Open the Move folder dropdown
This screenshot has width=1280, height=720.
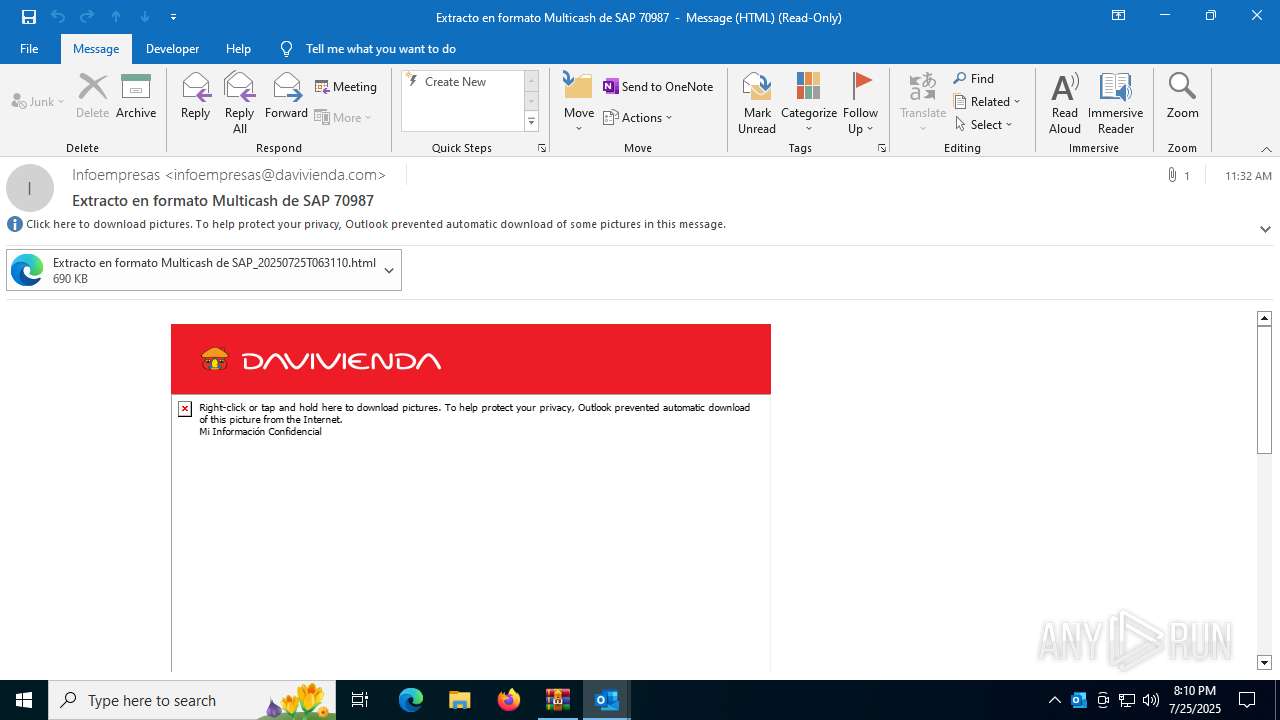point(578,102)
